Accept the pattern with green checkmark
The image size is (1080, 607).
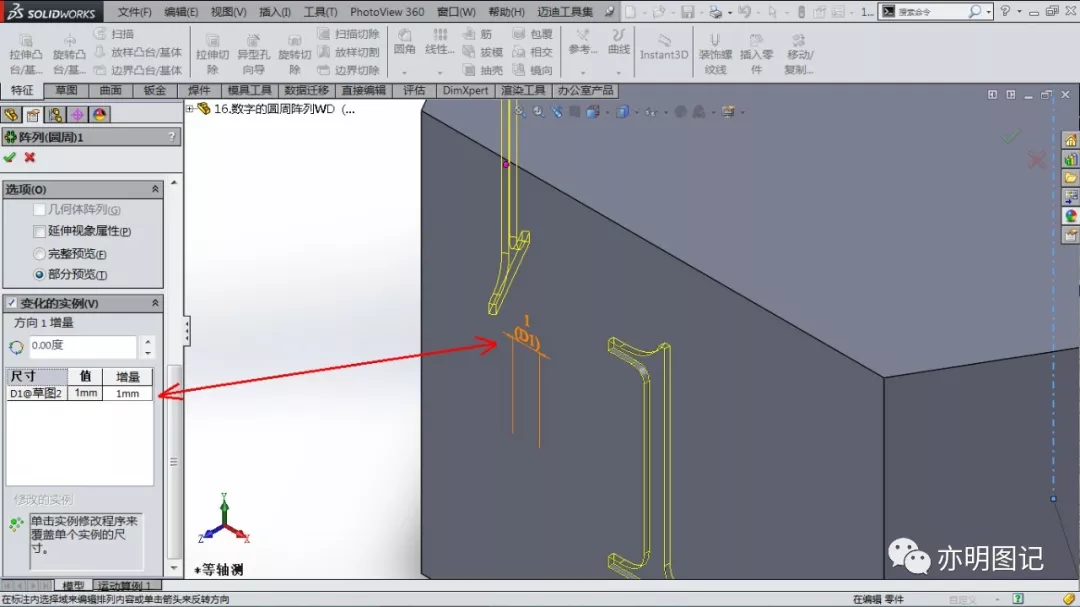(x=10, y=158)
